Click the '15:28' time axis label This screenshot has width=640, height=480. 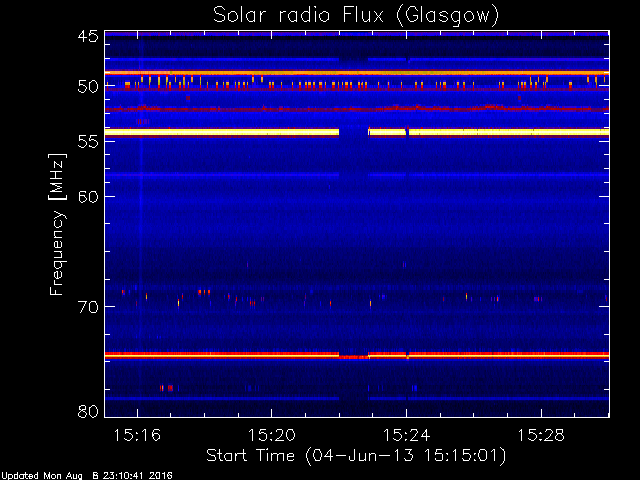[541, 435]
